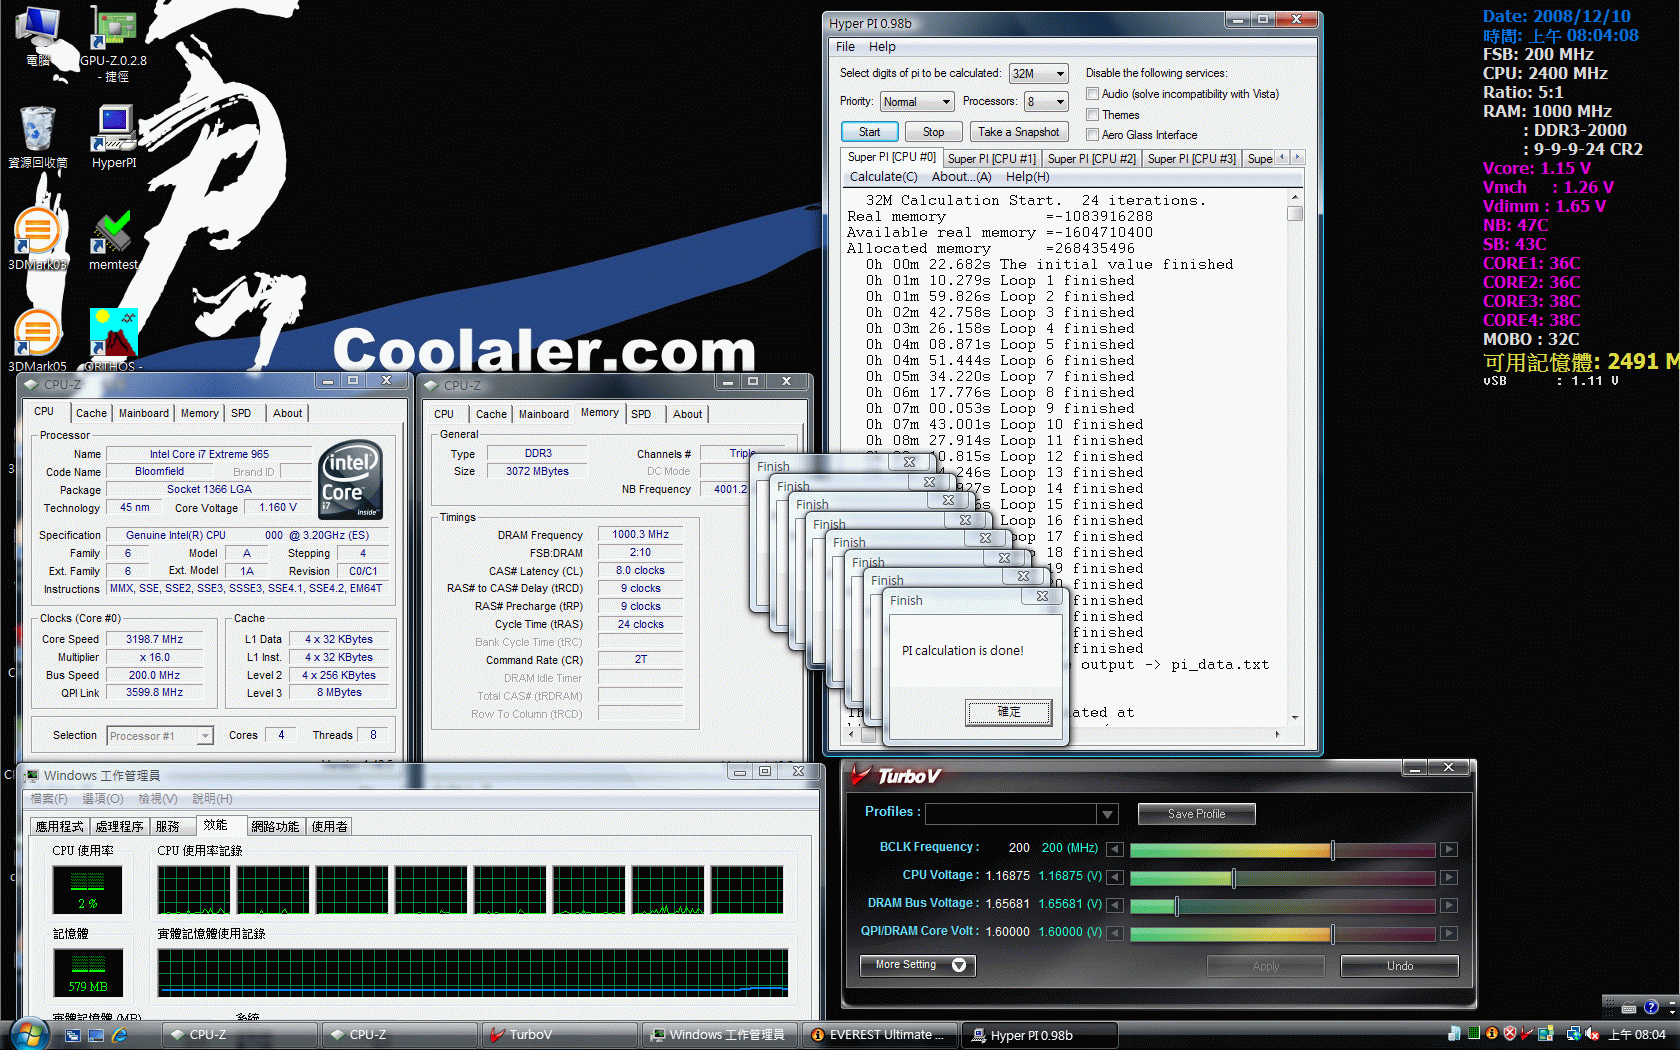Confirm the PI calculation done dialog

tap(1008, 712)
